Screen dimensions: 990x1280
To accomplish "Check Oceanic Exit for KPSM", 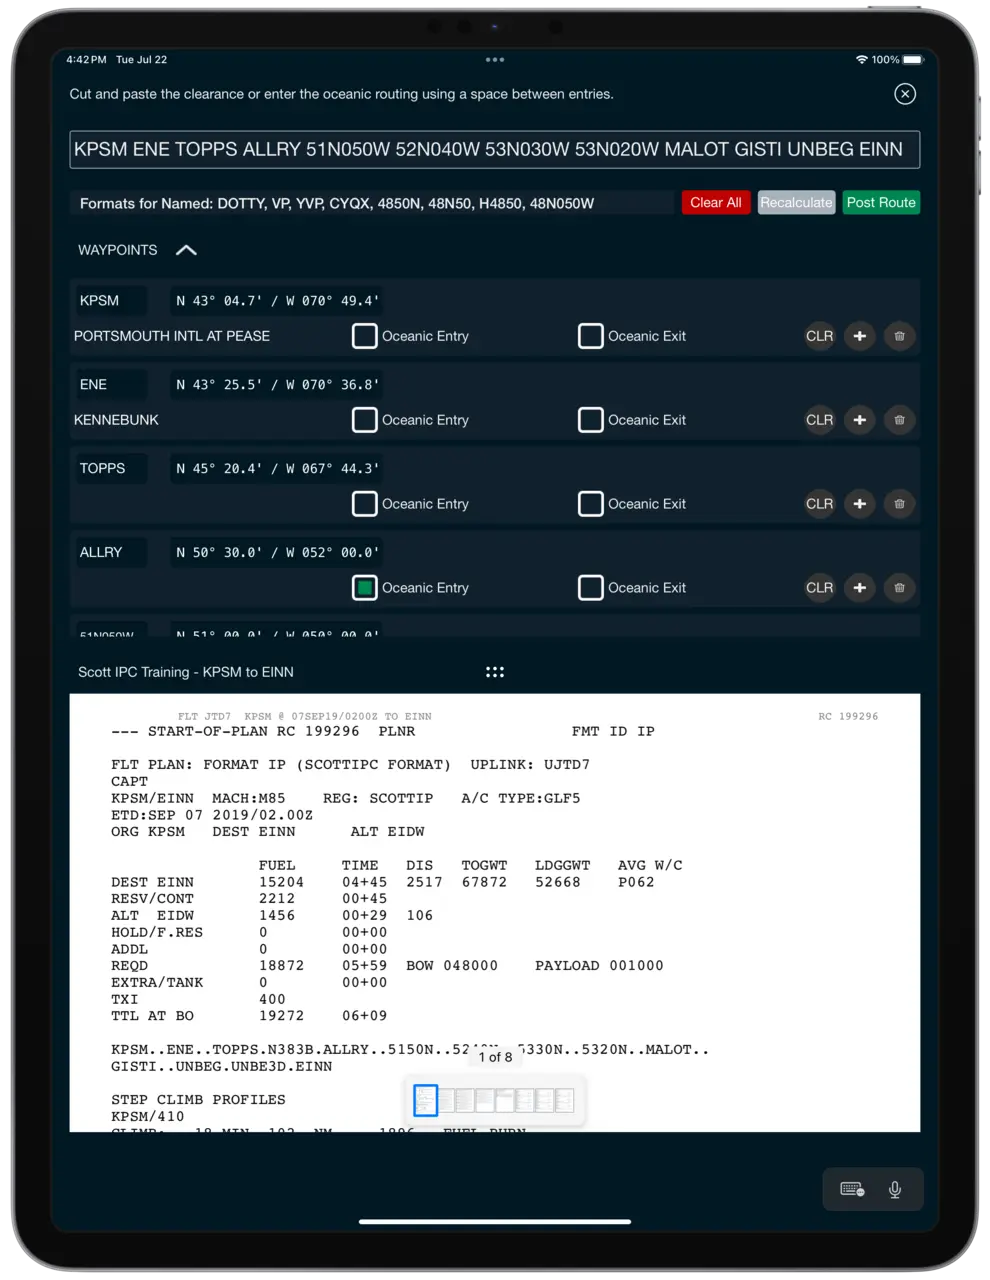I will pos(591,336).
